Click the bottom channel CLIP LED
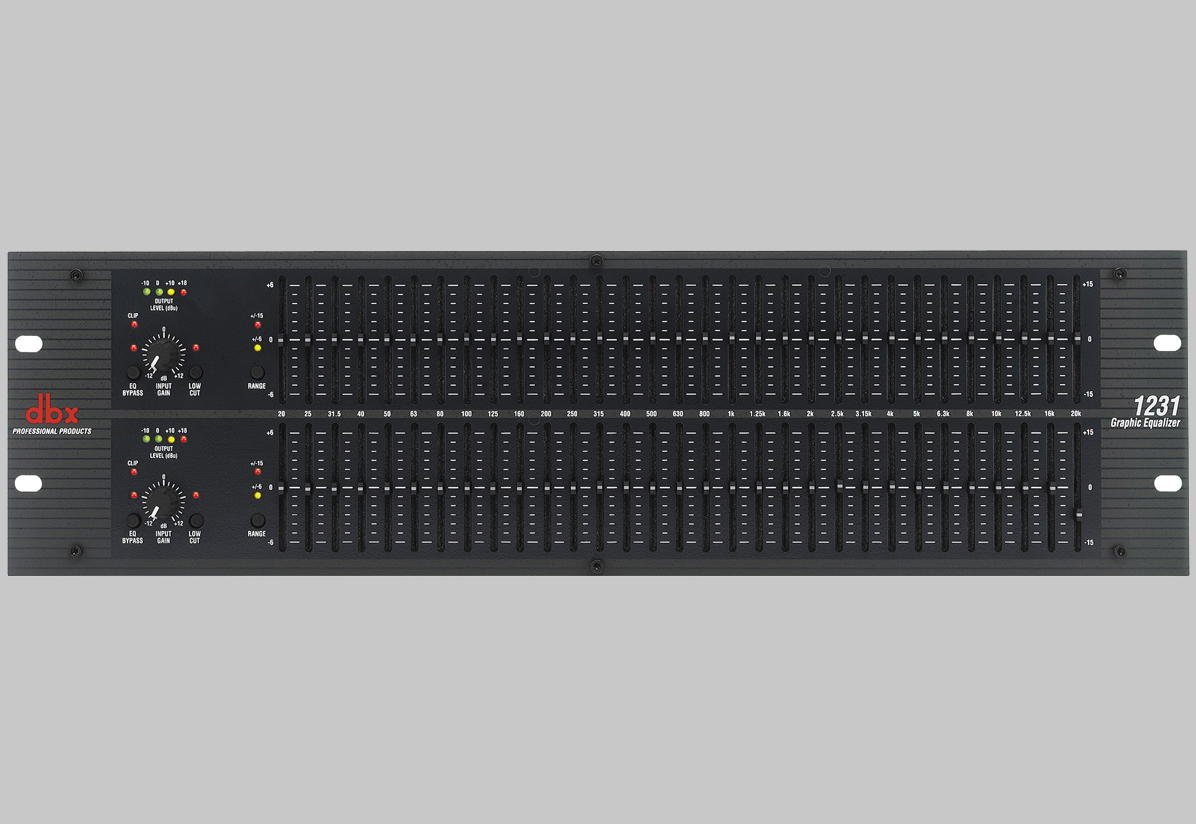This screenshot has width=1196, height=824. click(133, 472)
